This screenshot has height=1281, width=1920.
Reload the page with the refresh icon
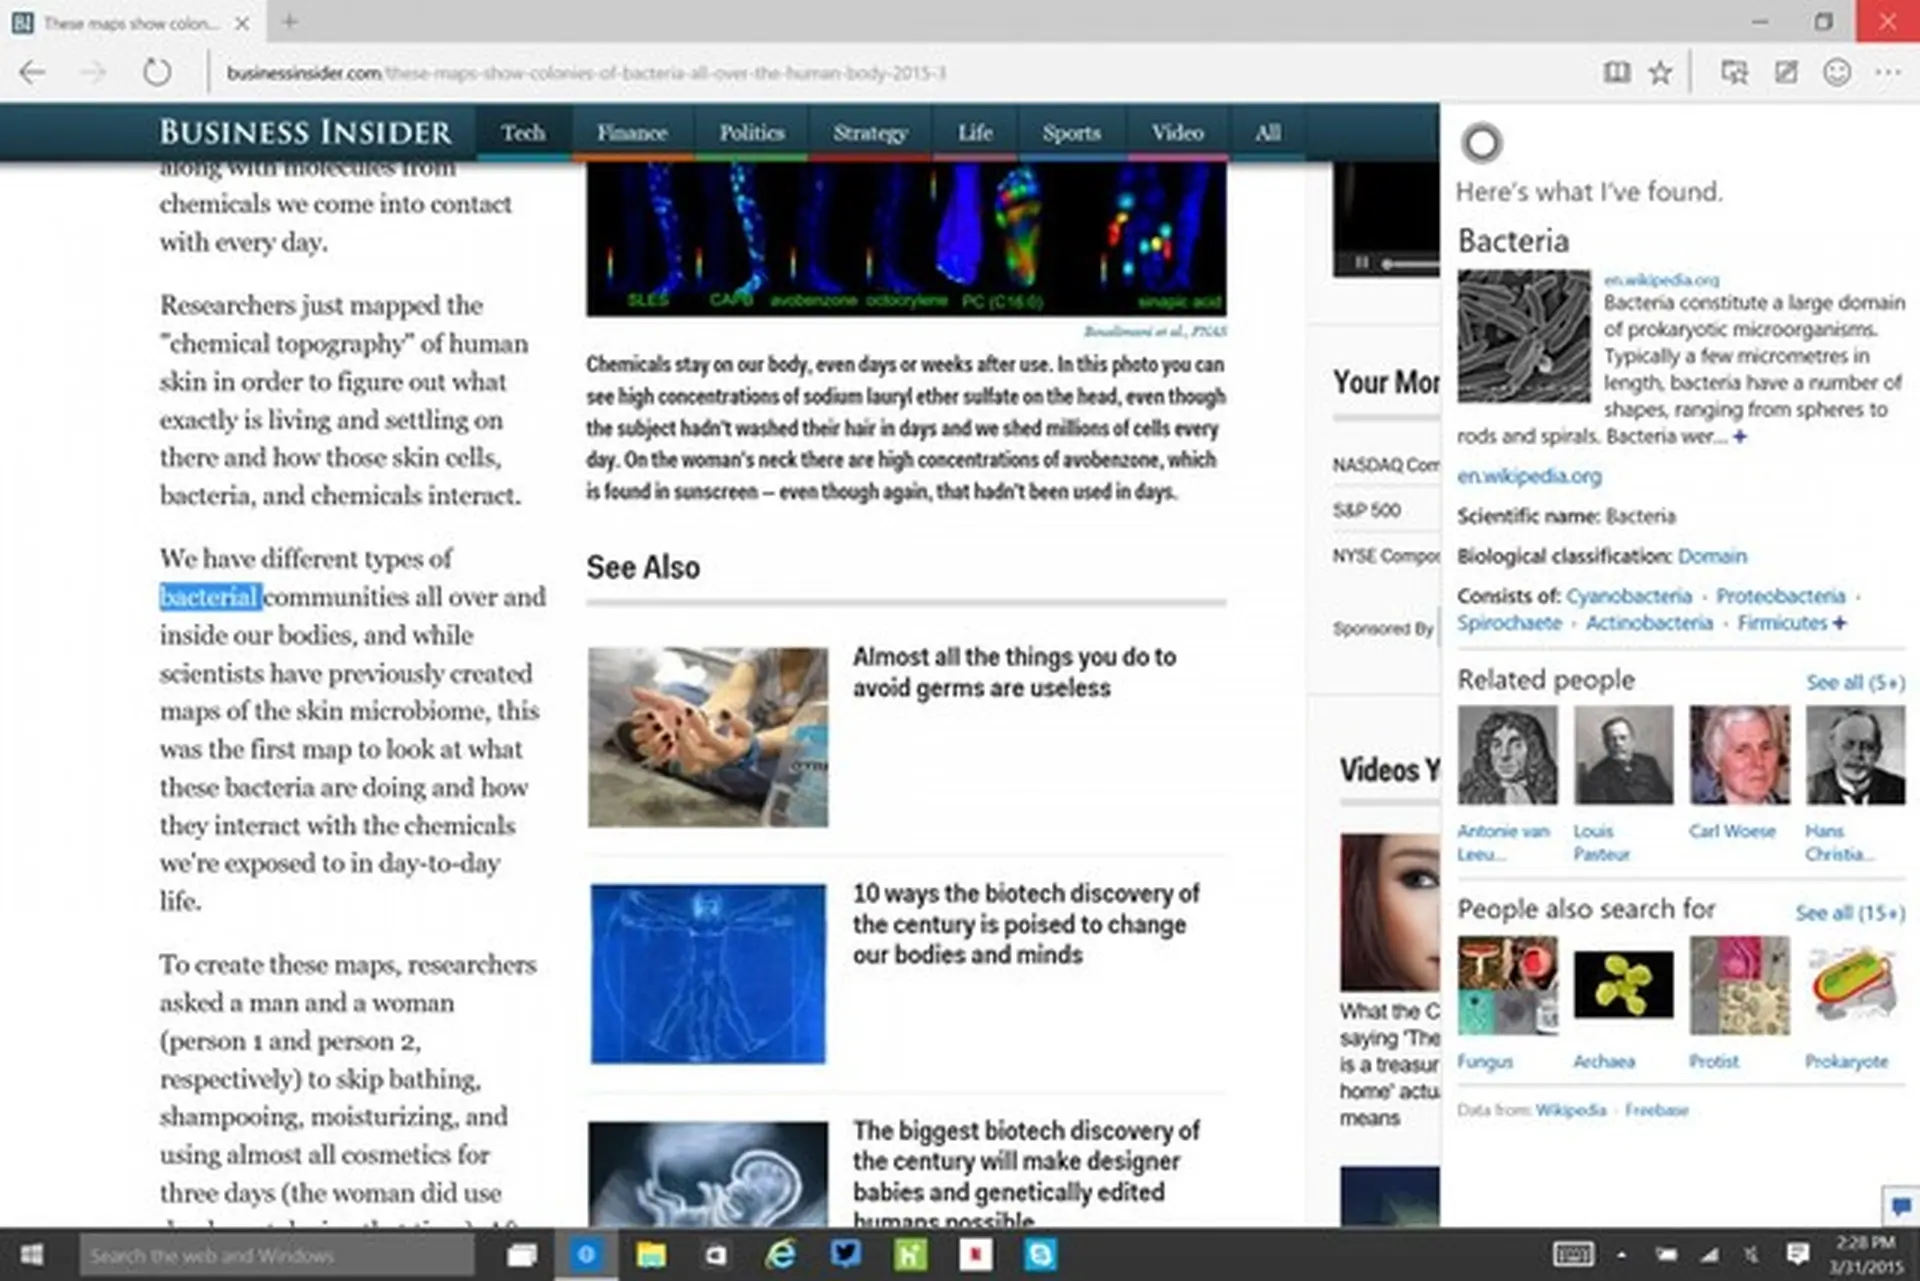[x=157, y=72]
